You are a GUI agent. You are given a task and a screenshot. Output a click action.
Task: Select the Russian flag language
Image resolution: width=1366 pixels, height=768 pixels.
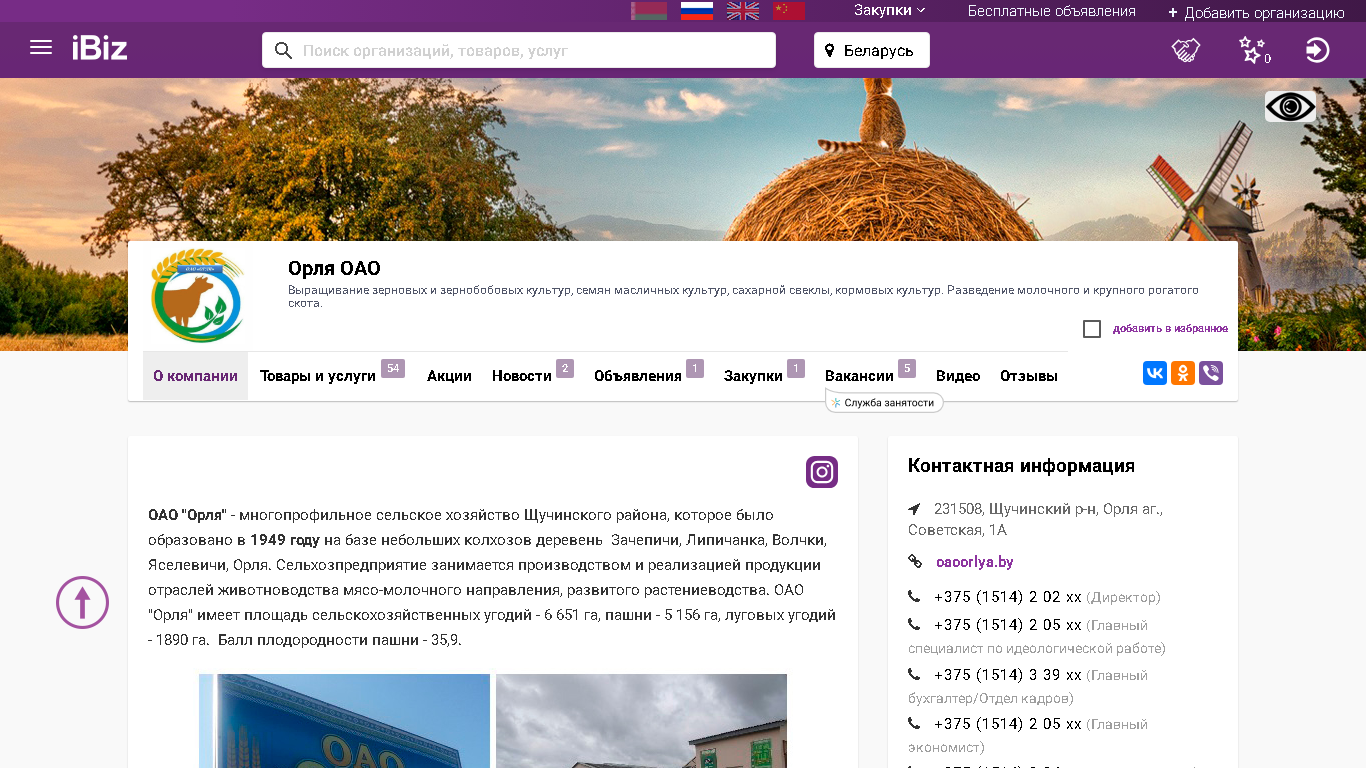pos(697,11)
